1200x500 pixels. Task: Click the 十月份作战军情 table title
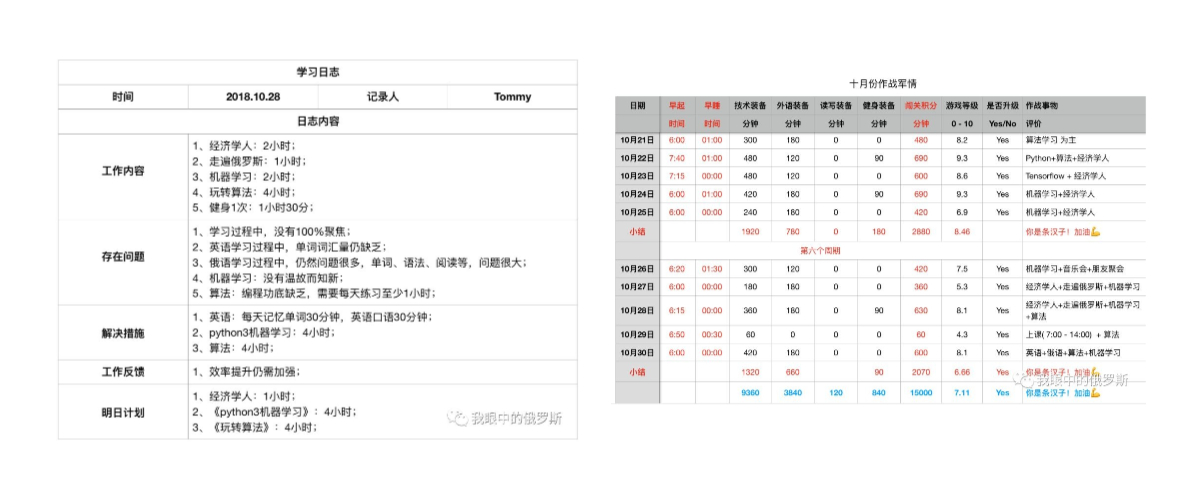[x=882, y=83]
